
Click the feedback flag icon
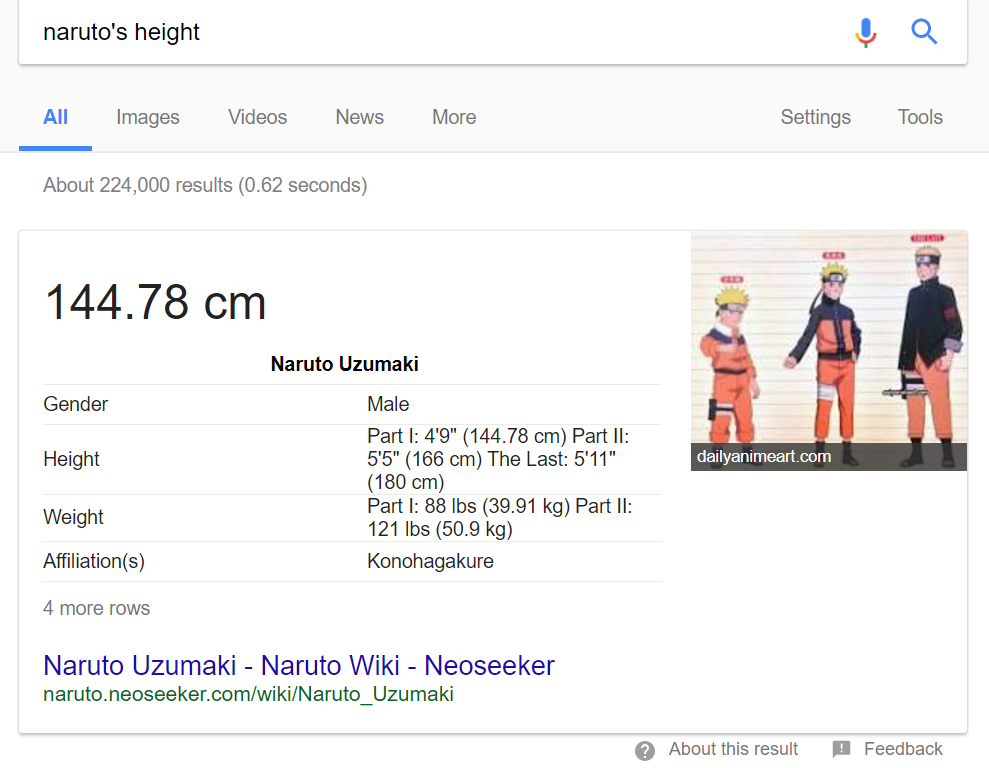pos(841,749)
